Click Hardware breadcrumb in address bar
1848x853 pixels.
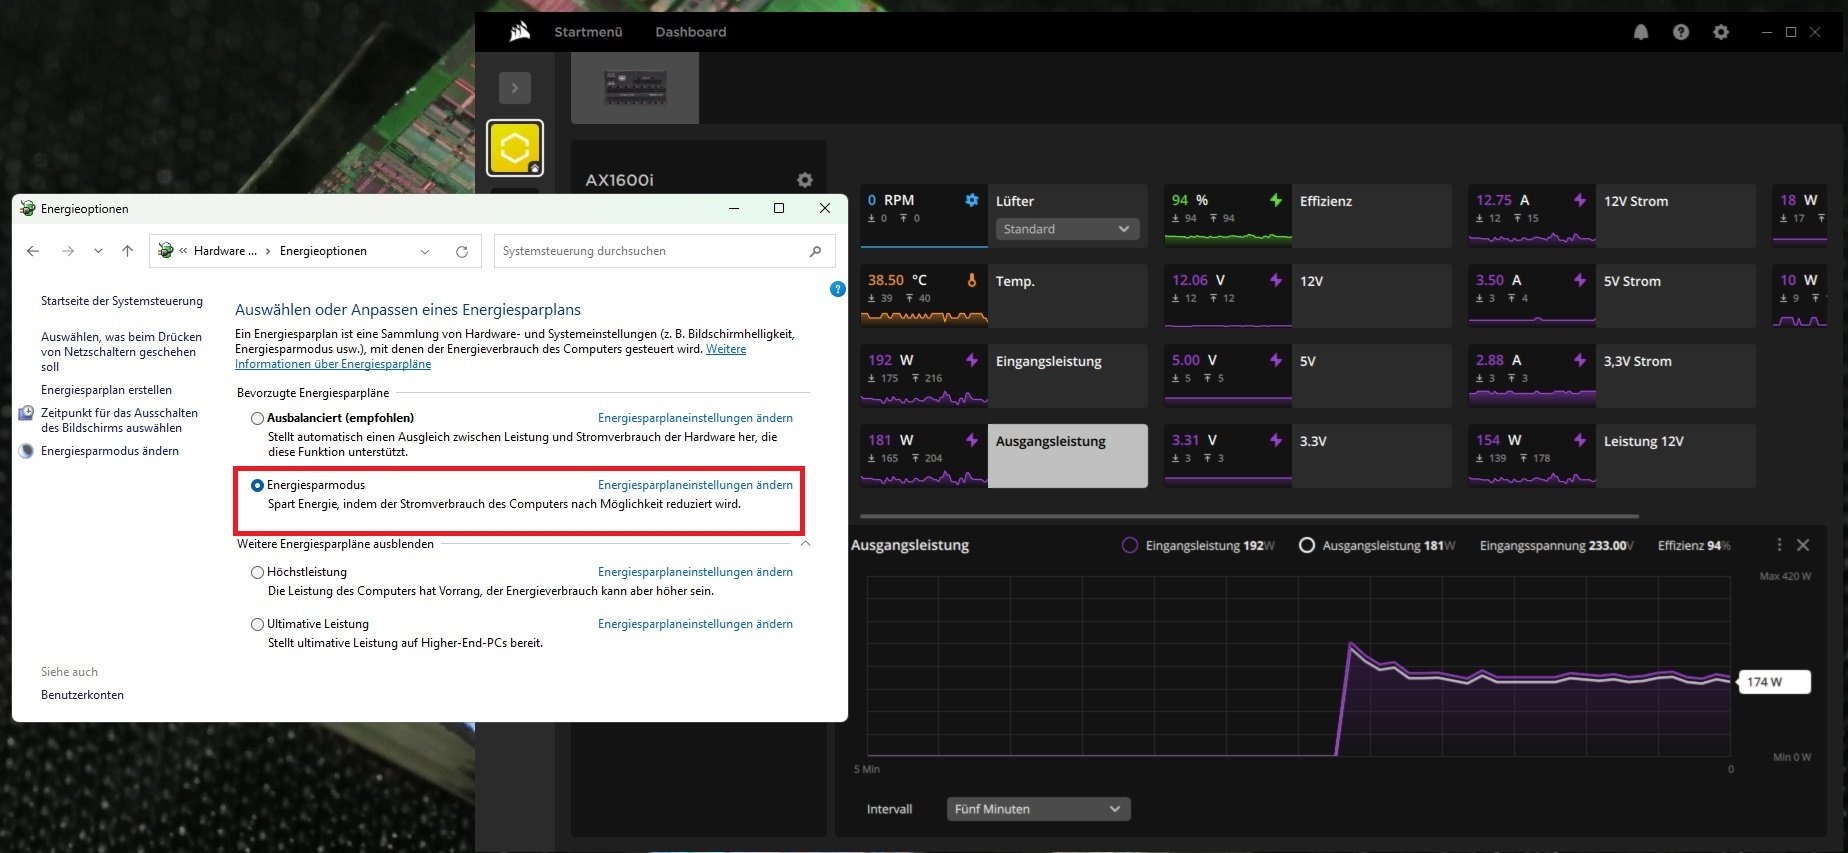pos(225,251)
